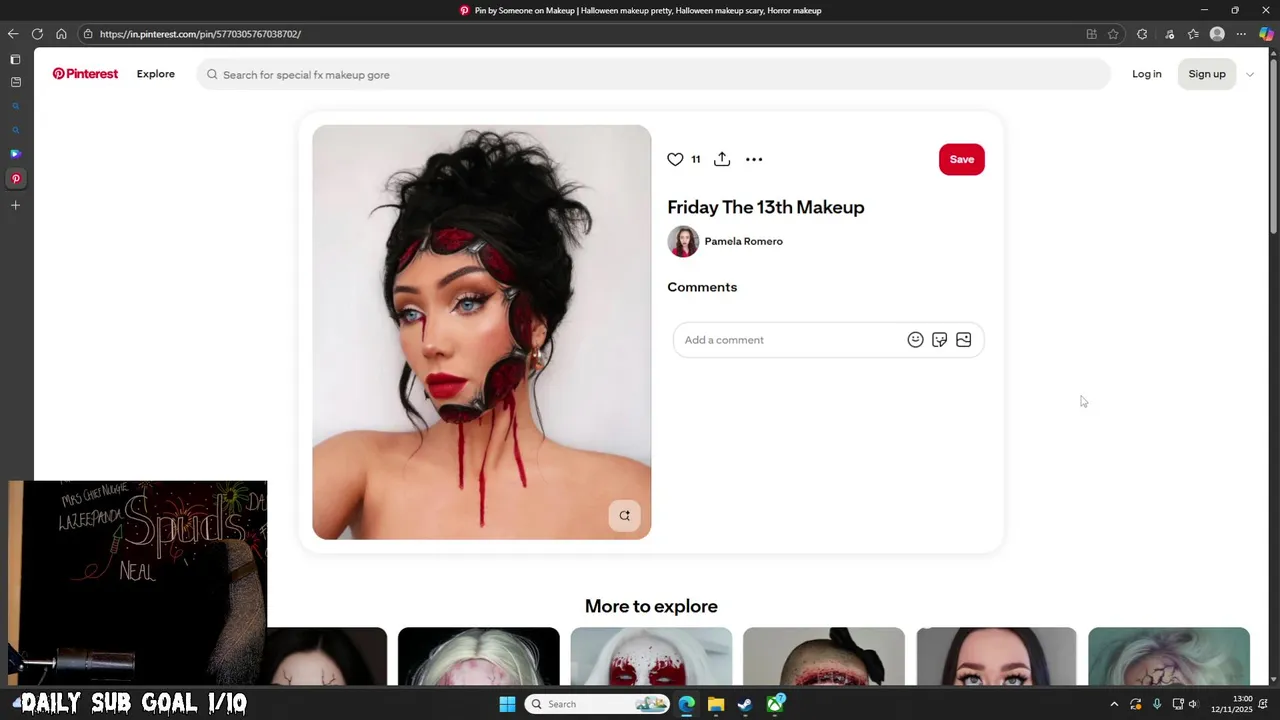Image resolution: width=1280 pixels, height=720 pixels.
Task: Open visual search lens on pin image
Action: pyautogui.click(x=624, y=515)
